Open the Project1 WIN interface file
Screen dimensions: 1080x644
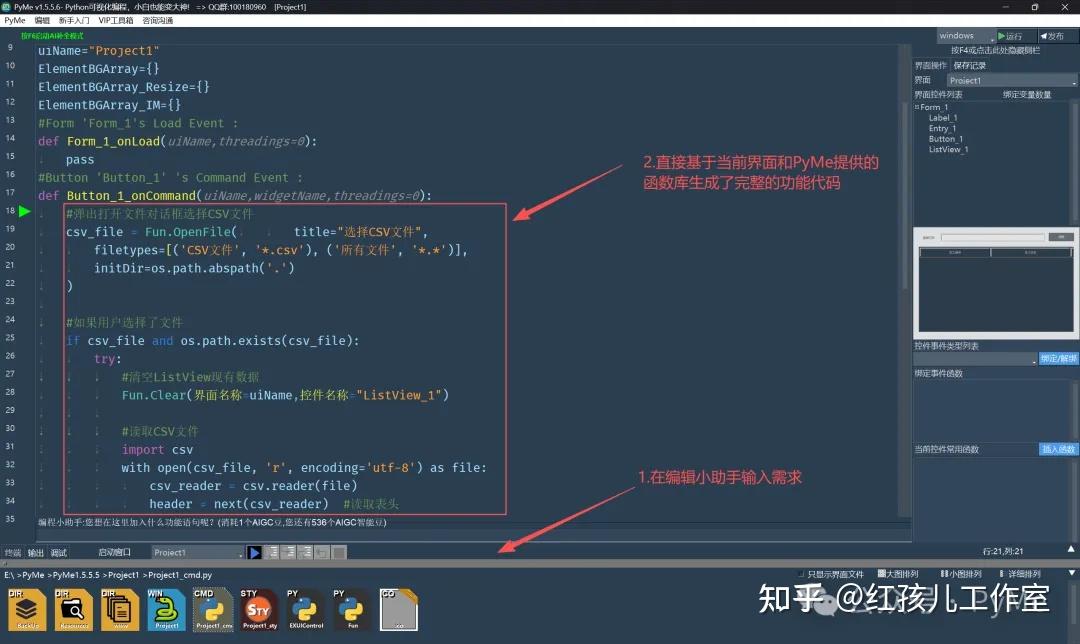(166, 610)
